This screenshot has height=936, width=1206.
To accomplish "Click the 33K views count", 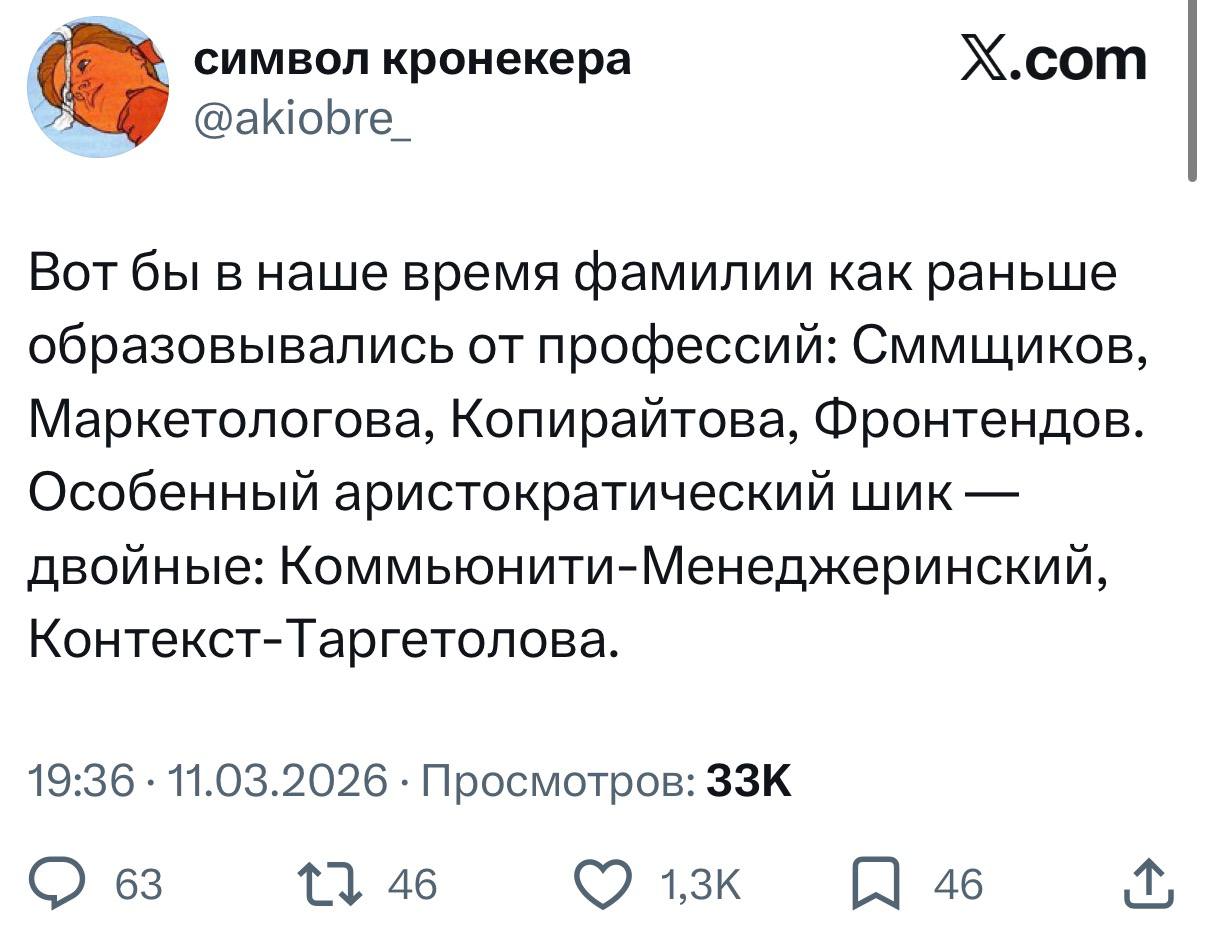I will coord(749,778).
